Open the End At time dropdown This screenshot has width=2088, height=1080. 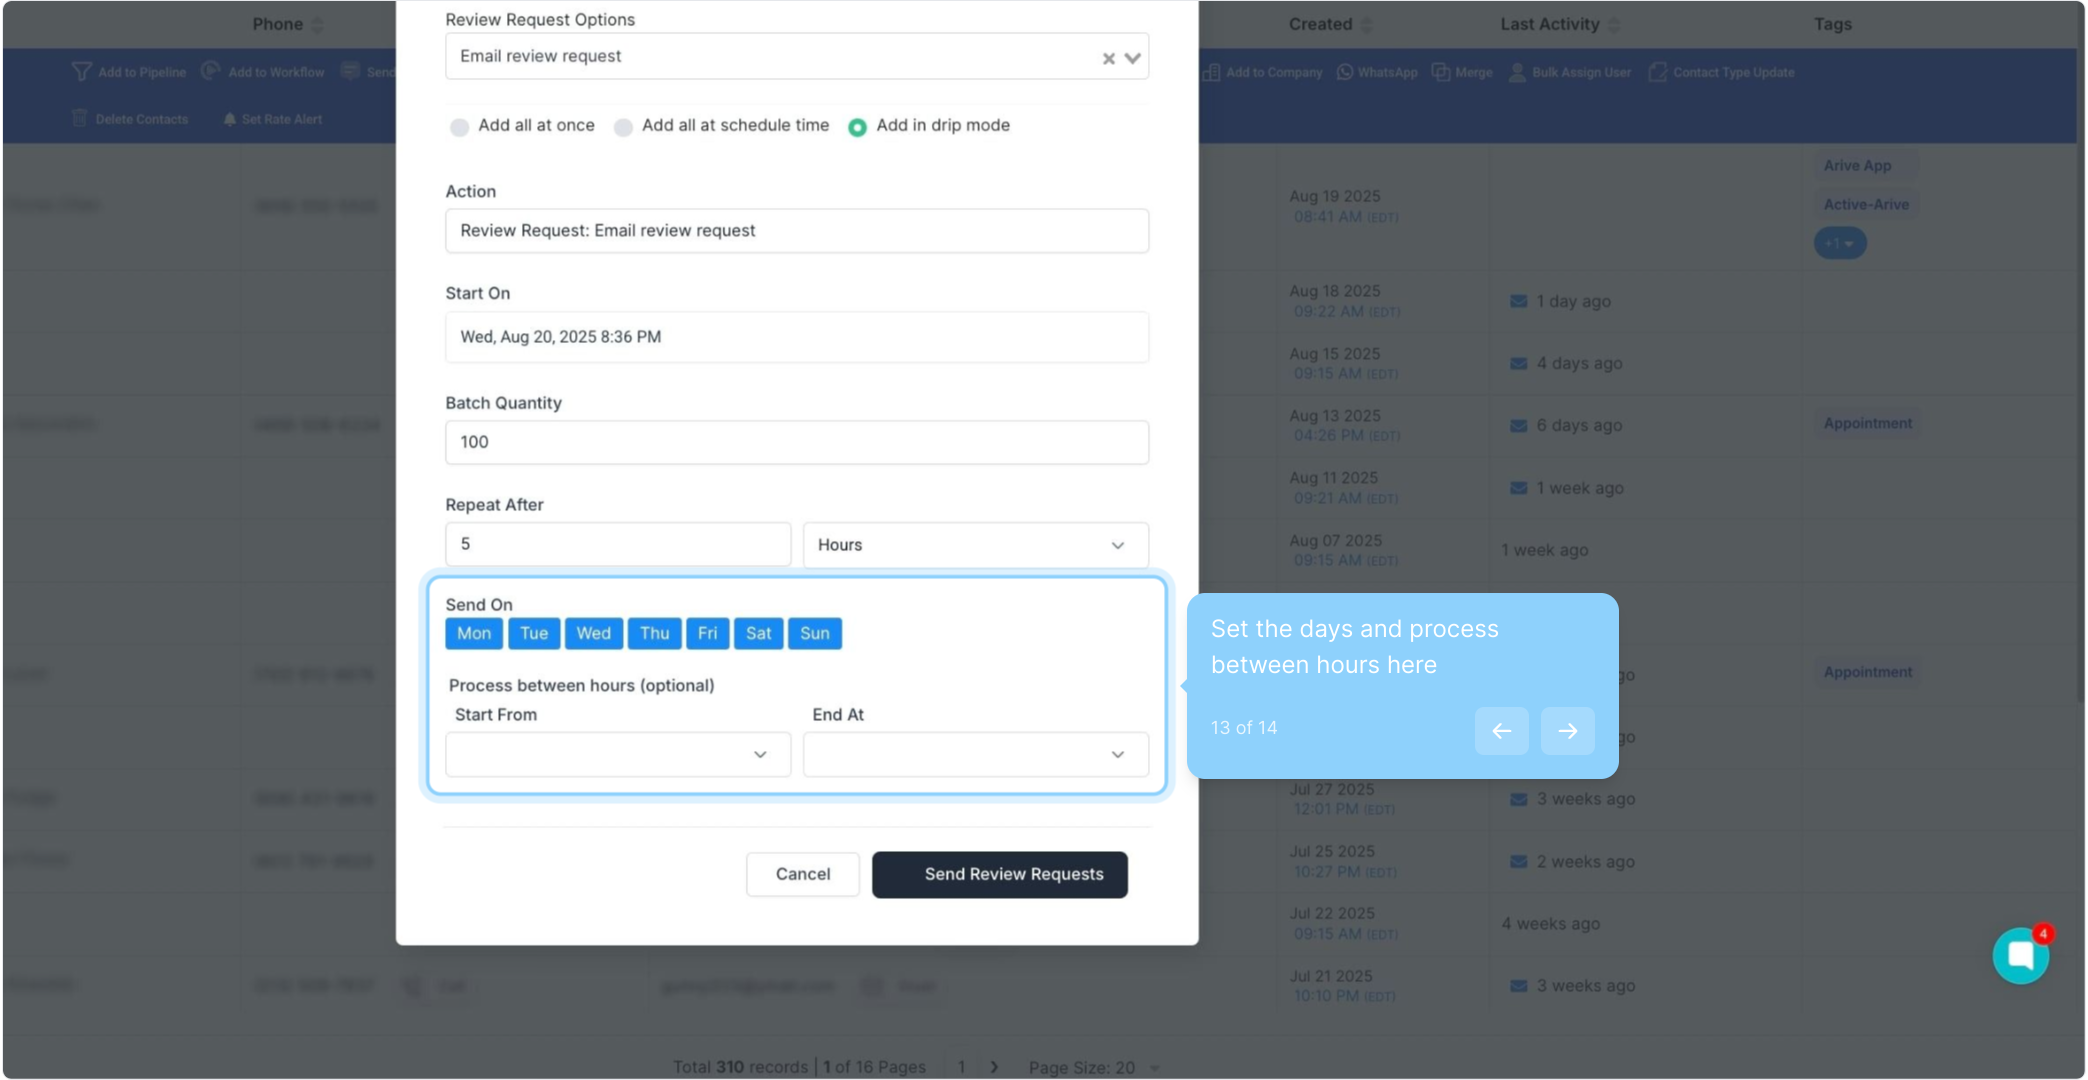point(975,755)
